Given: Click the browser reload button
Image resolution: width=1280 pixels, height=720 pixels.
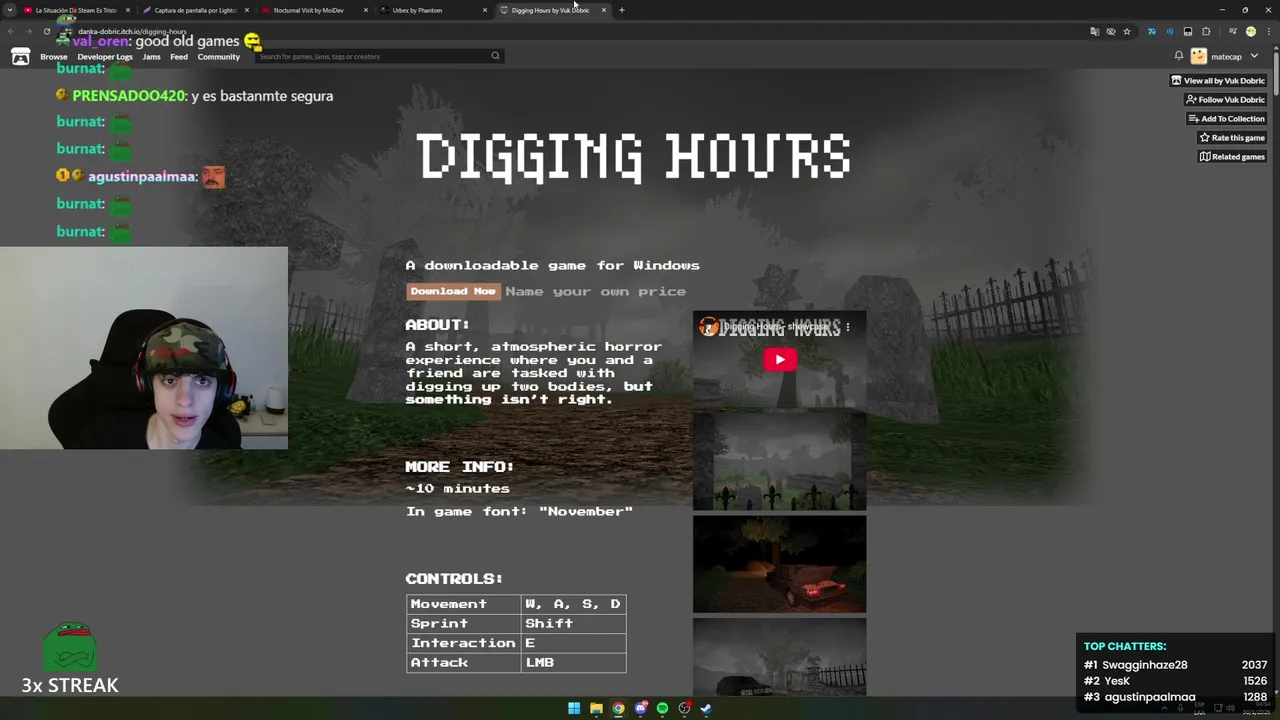Looking at the screenshot, I should click(47, 31).
